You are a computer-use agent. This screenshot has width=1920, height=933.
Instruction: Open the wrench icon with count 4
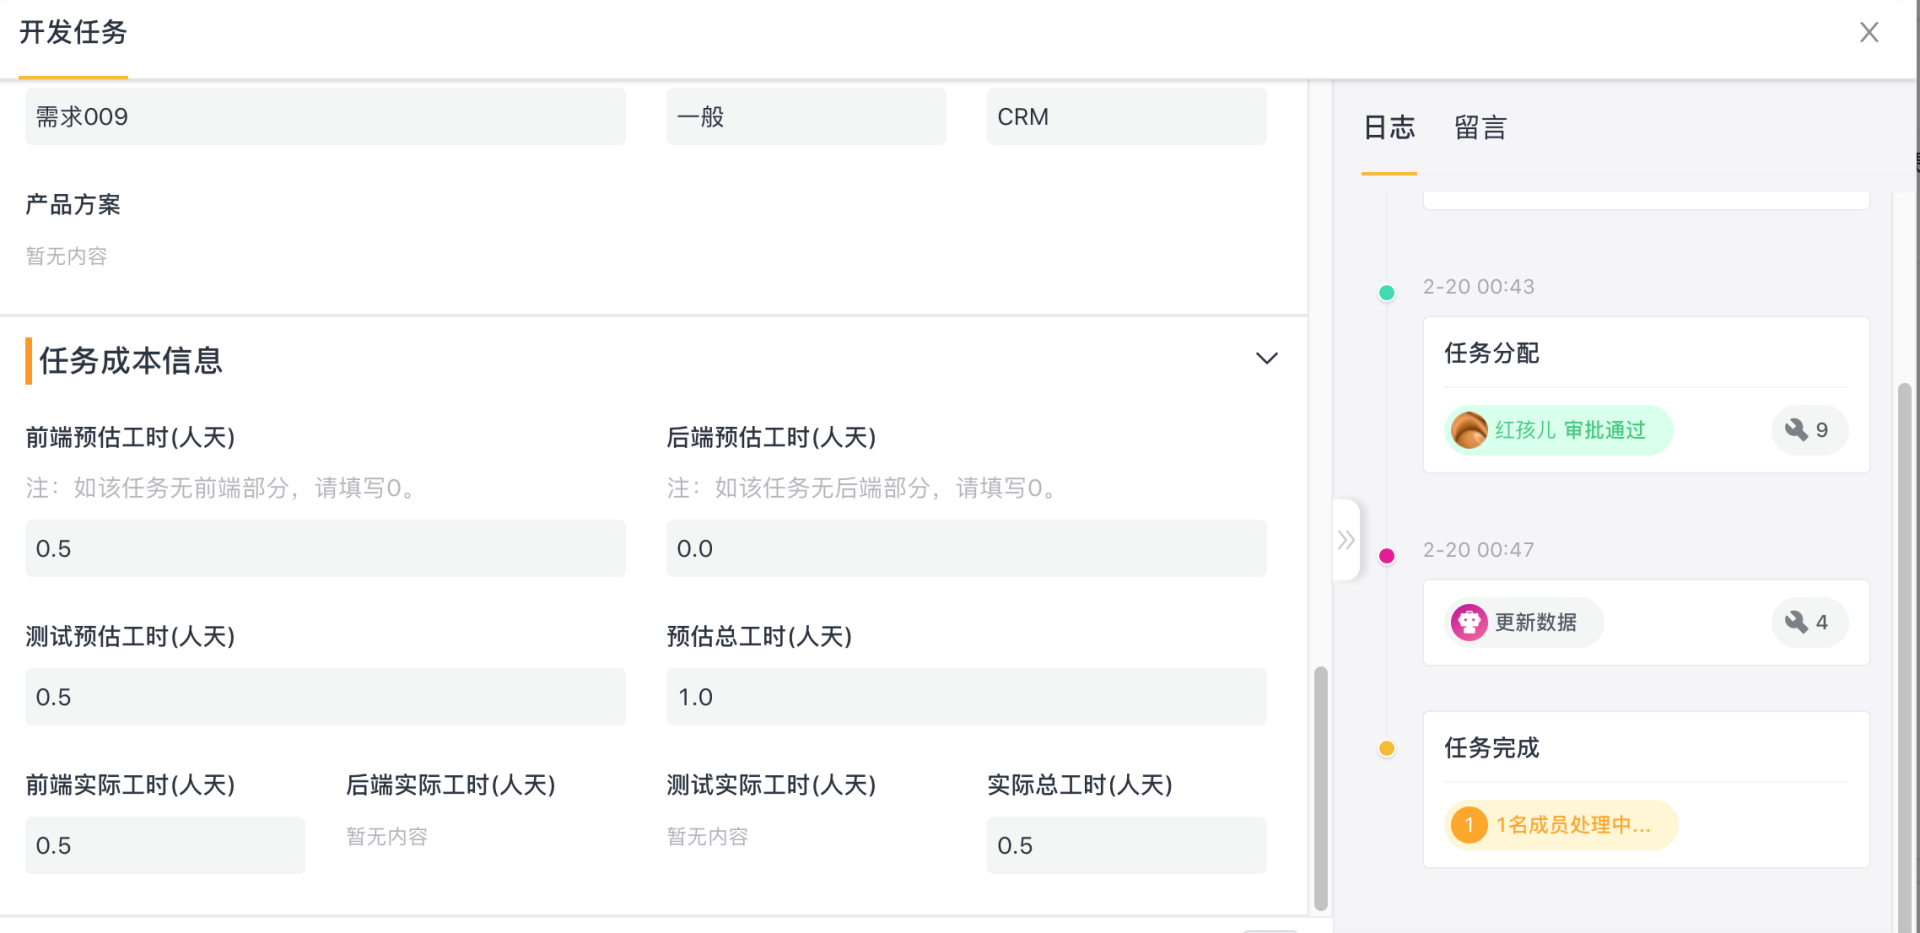pos(1808,622)
